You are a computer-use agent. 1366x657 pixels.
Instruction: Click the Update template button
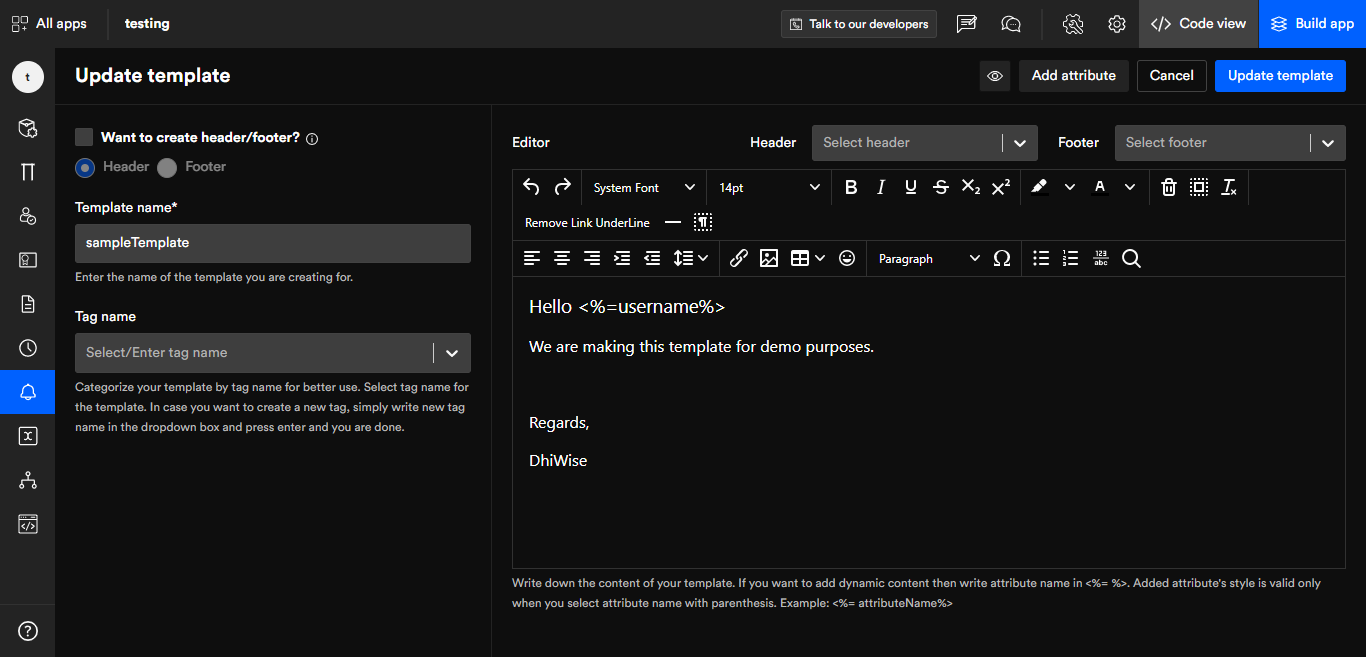tap(1280, 76)
